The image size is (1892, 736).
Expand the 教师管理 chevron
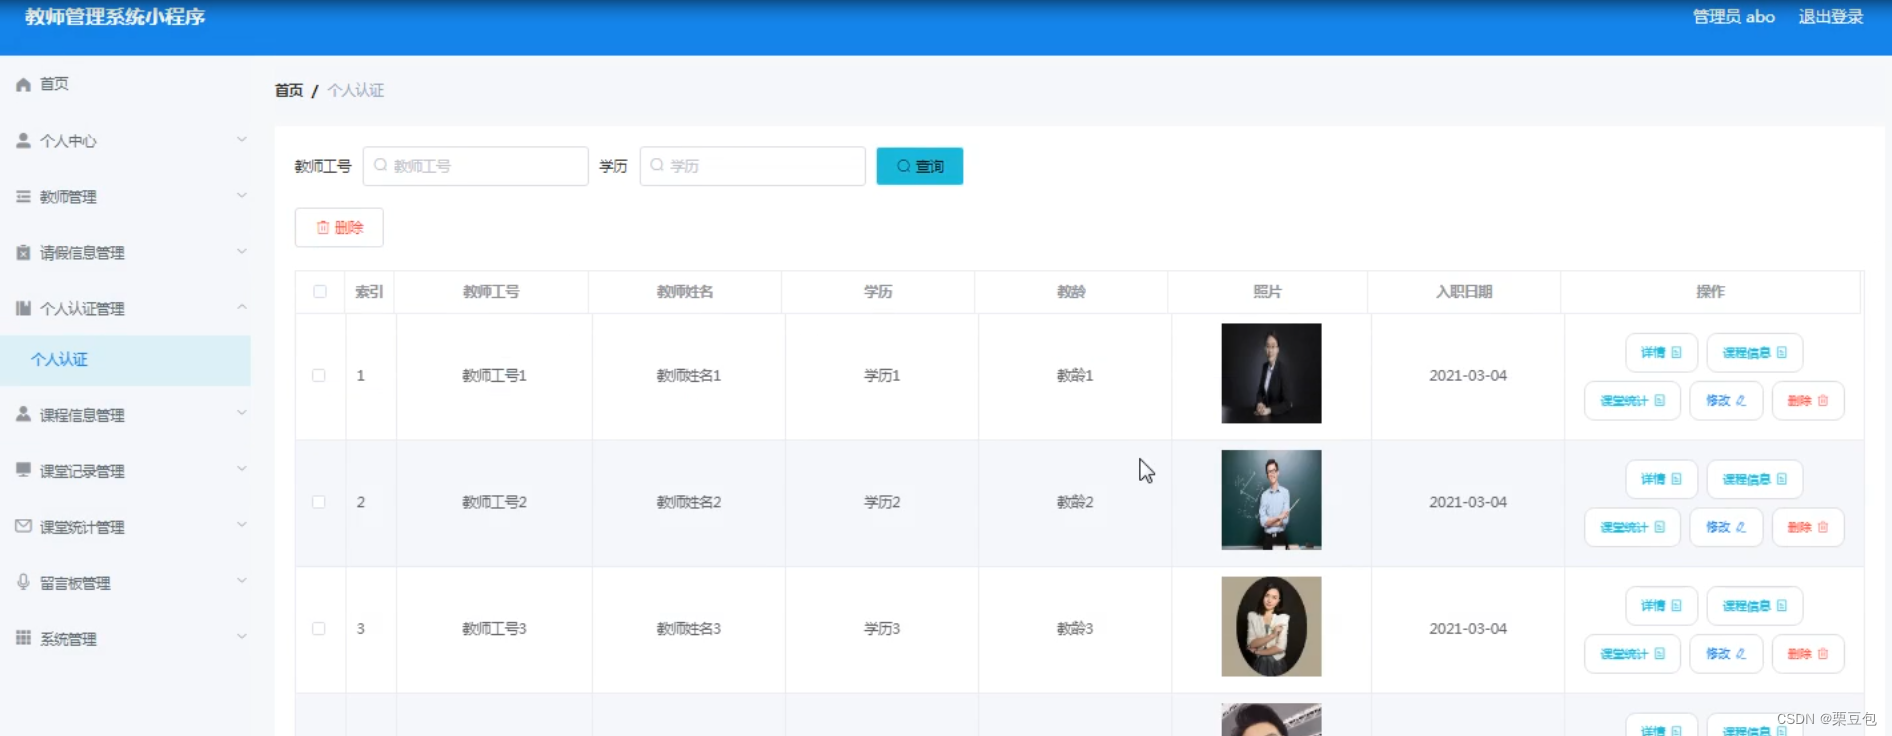tap(241, 195)
